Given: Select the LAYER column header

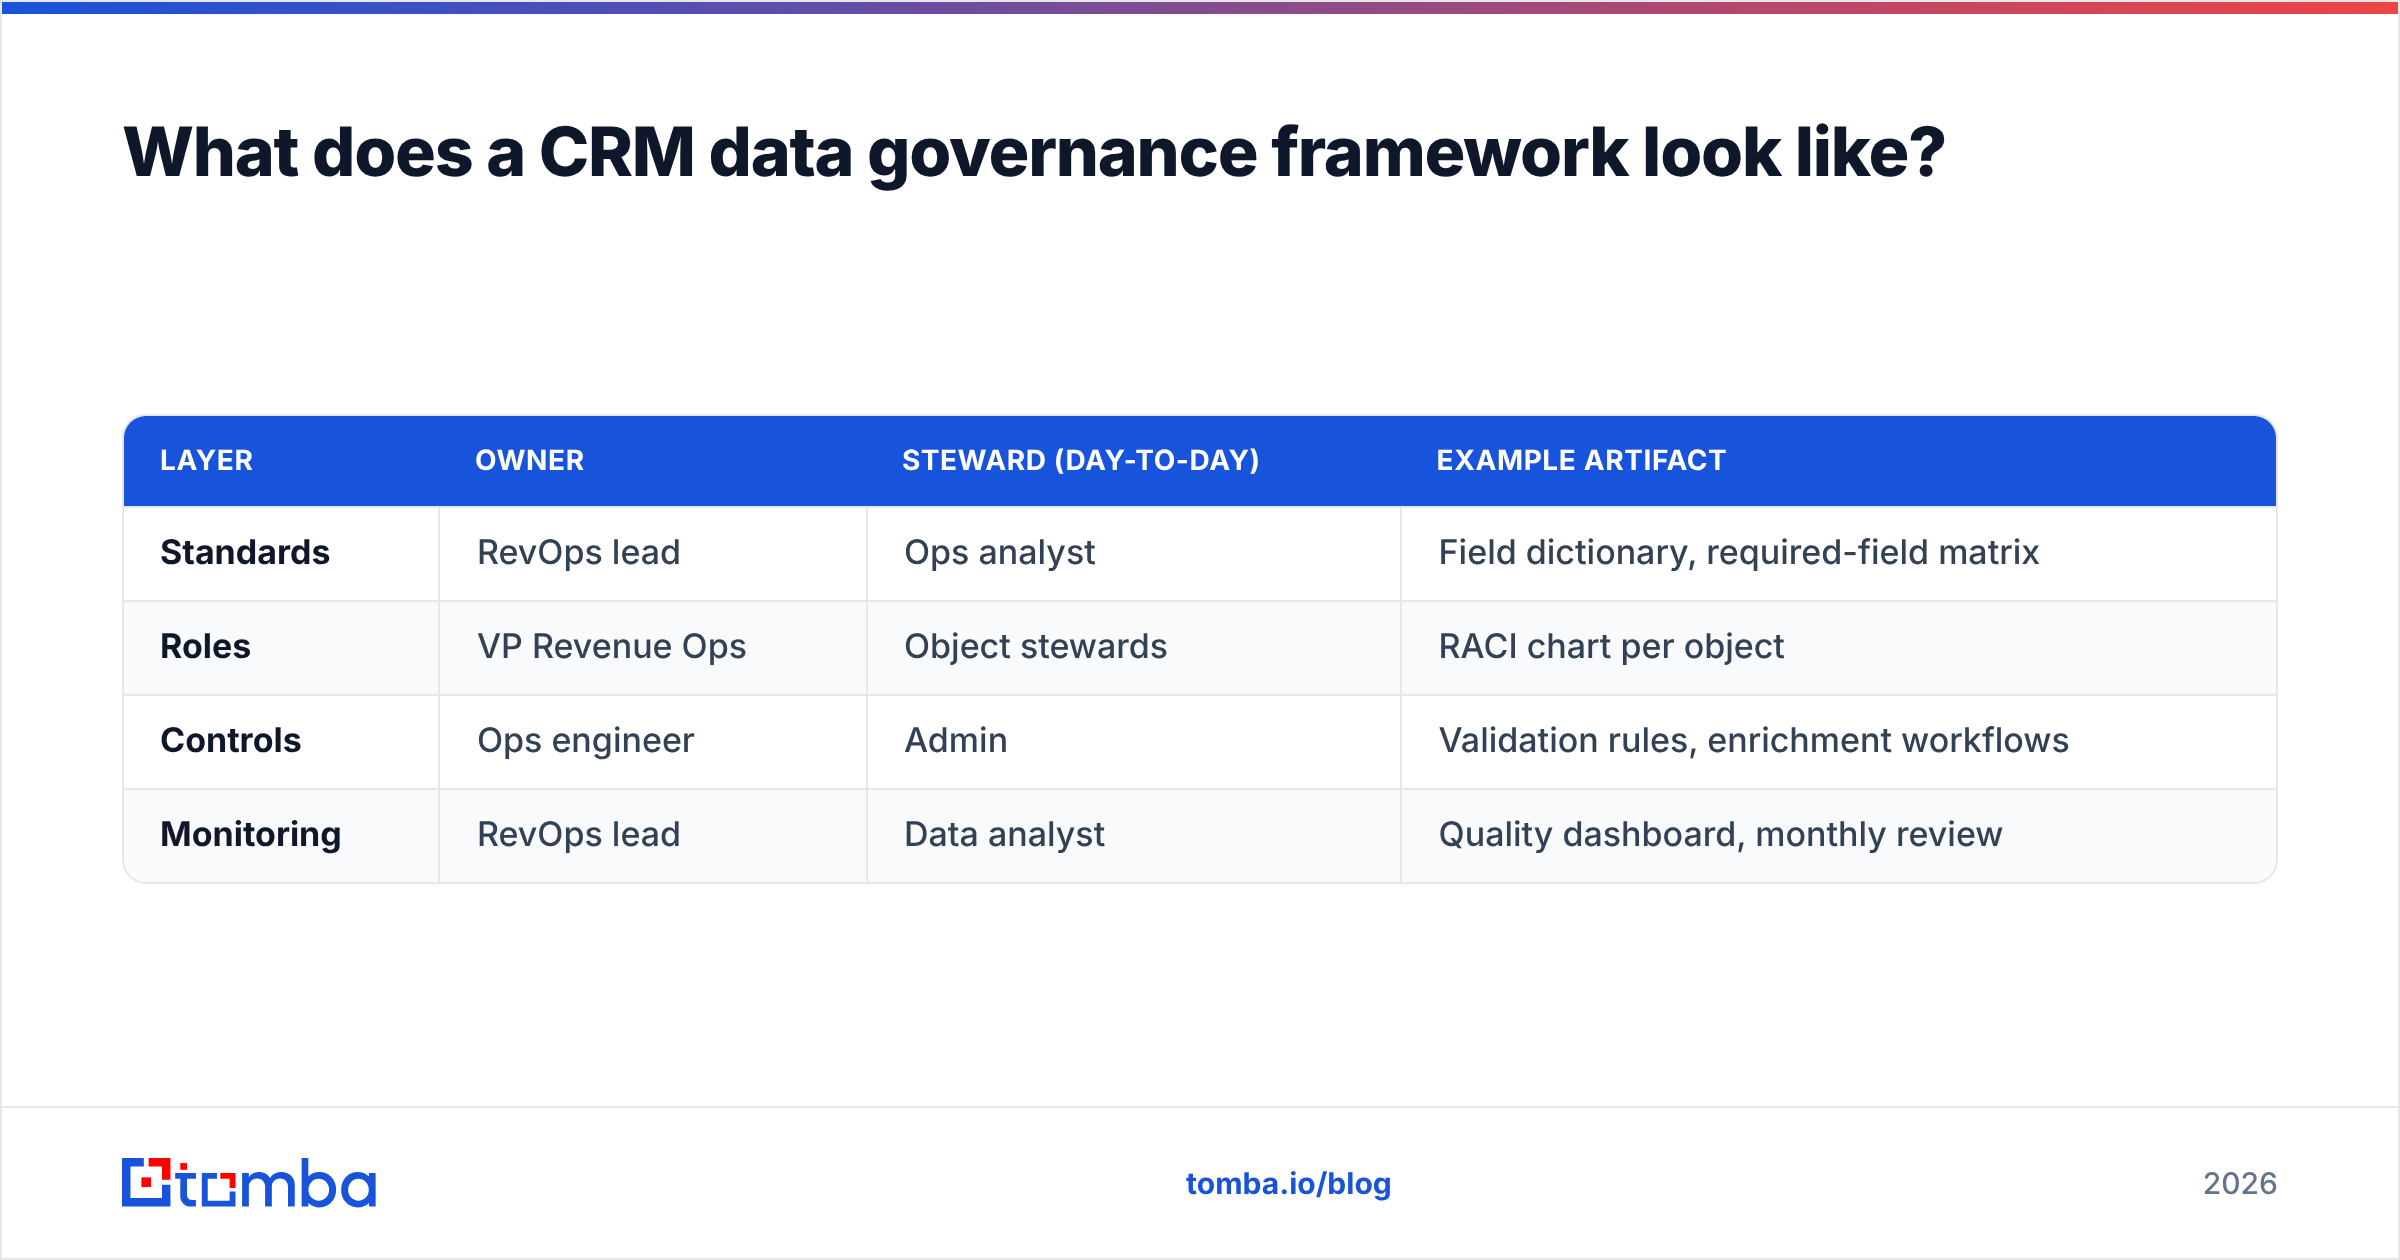Looking at the screenshot, I should (207, 460).
